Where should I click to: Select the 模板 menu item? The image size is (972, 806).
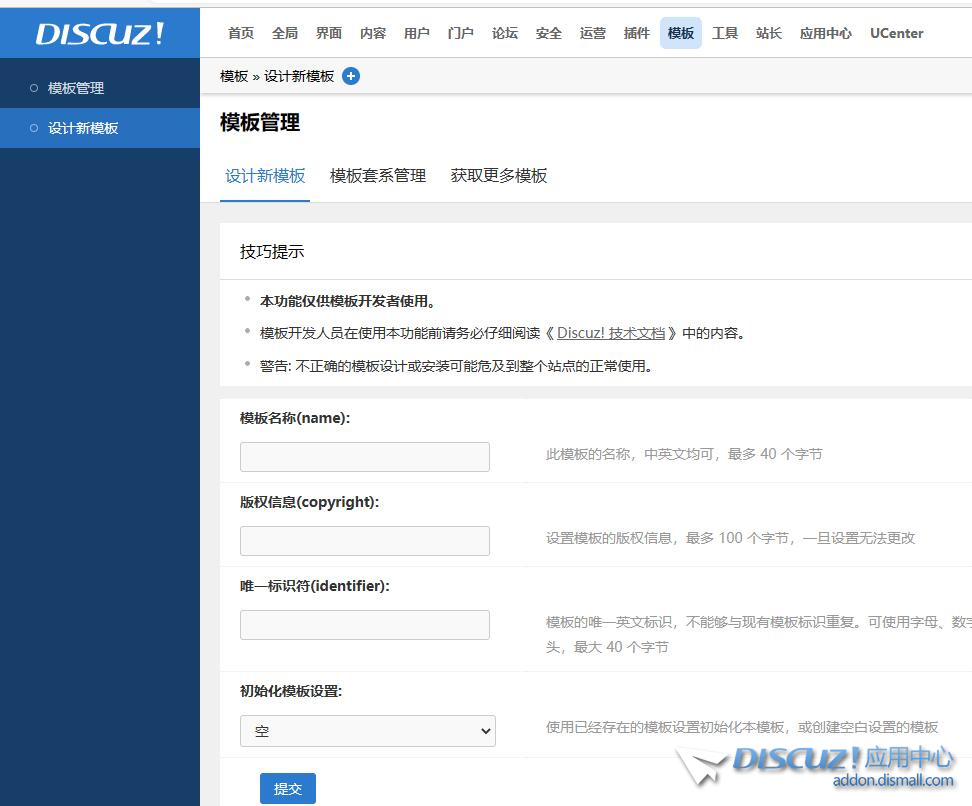click(x=681, y=33)
